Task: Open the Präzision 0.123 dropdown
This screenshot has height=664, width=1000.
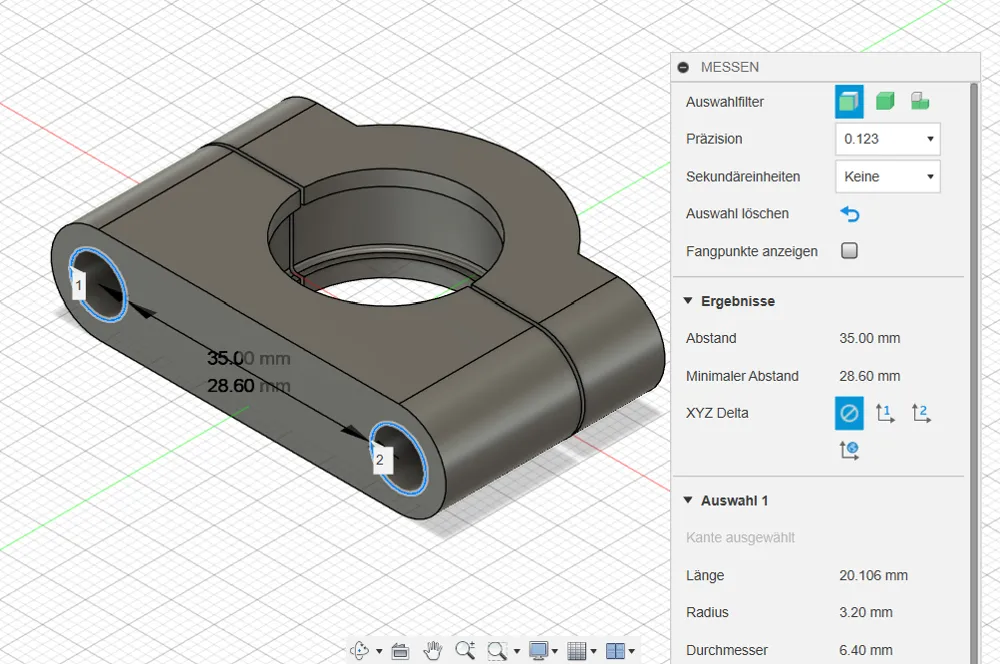Action: [x=888, y=139]
